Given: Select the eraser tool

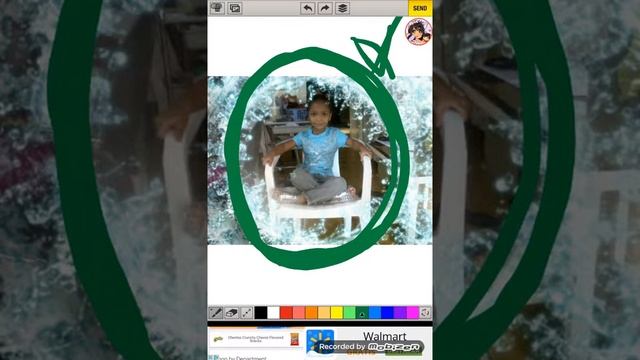Looking at the screenshot, I should coord(231,313).
